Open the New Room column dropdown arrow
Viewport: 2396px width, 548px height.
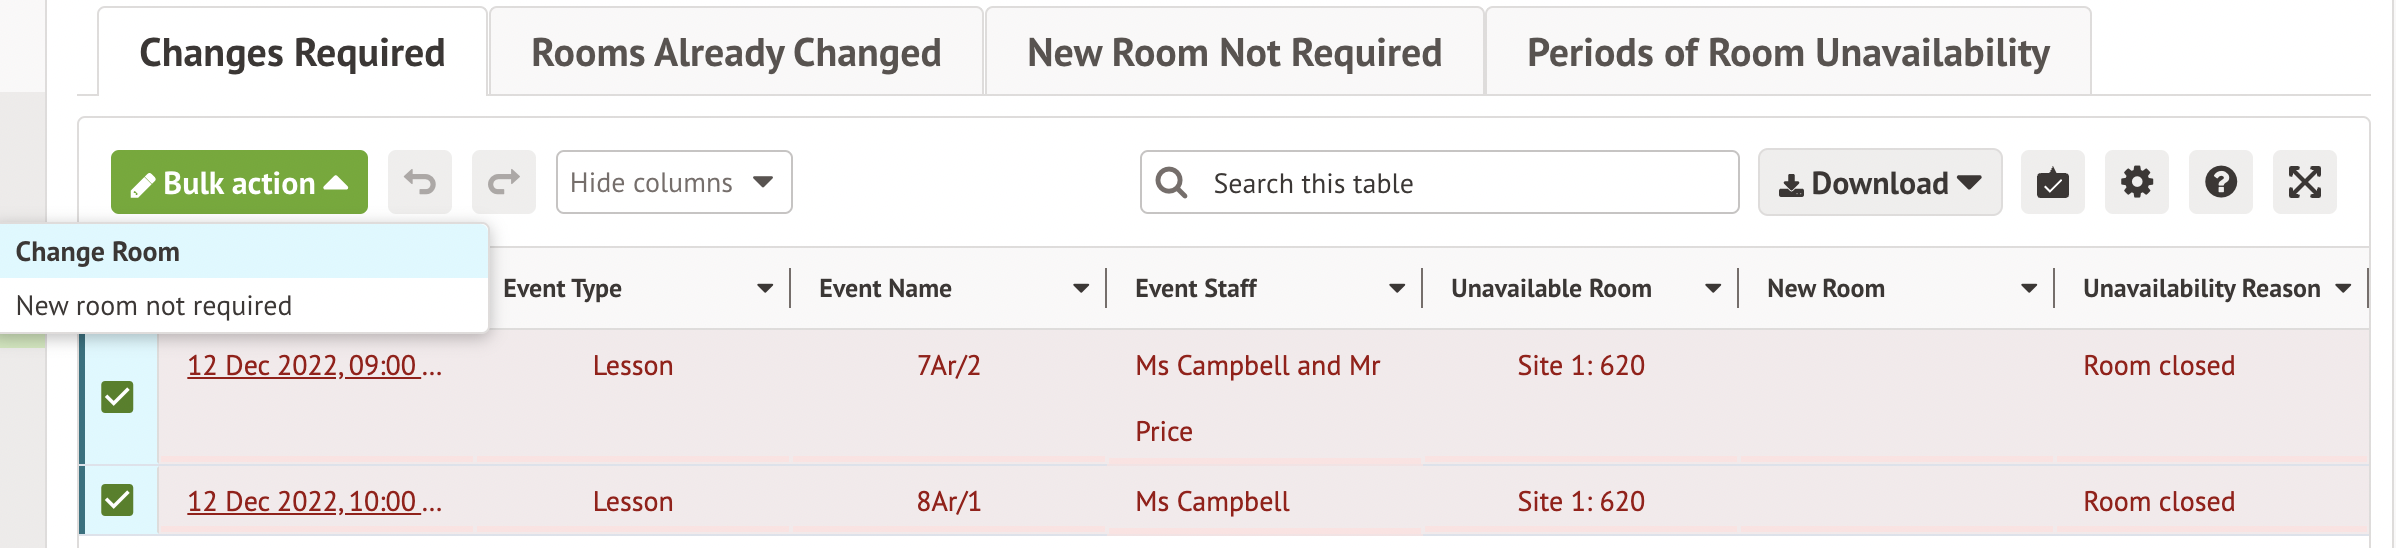tap(2029, 289)
